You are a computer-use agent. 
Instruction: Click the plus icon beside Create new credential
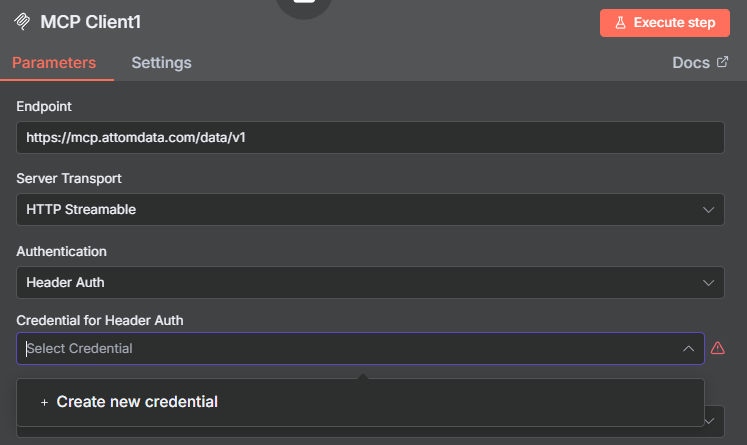44,403
